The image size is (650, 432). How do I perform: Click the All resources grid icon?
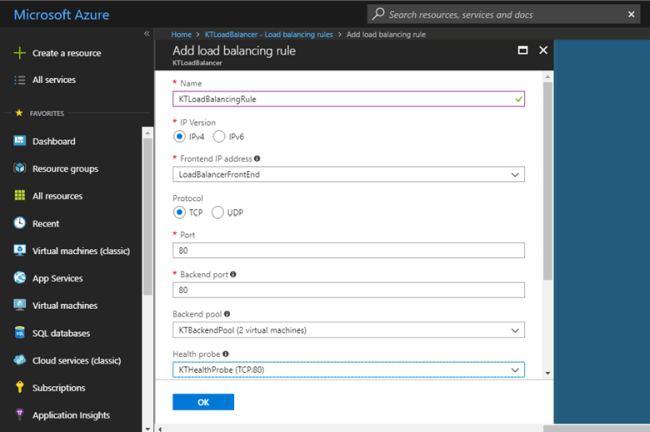(20, 196)
